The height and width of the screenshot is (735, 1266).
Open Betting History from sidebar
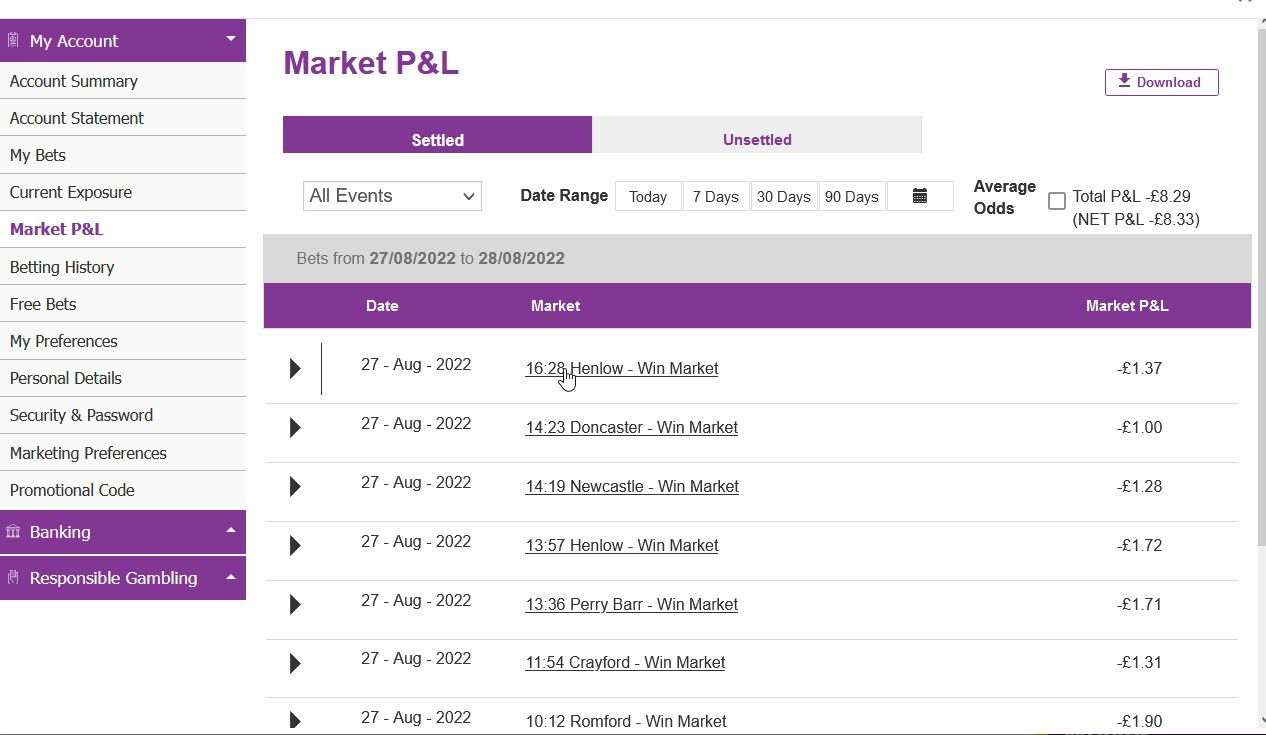point(62,267)
